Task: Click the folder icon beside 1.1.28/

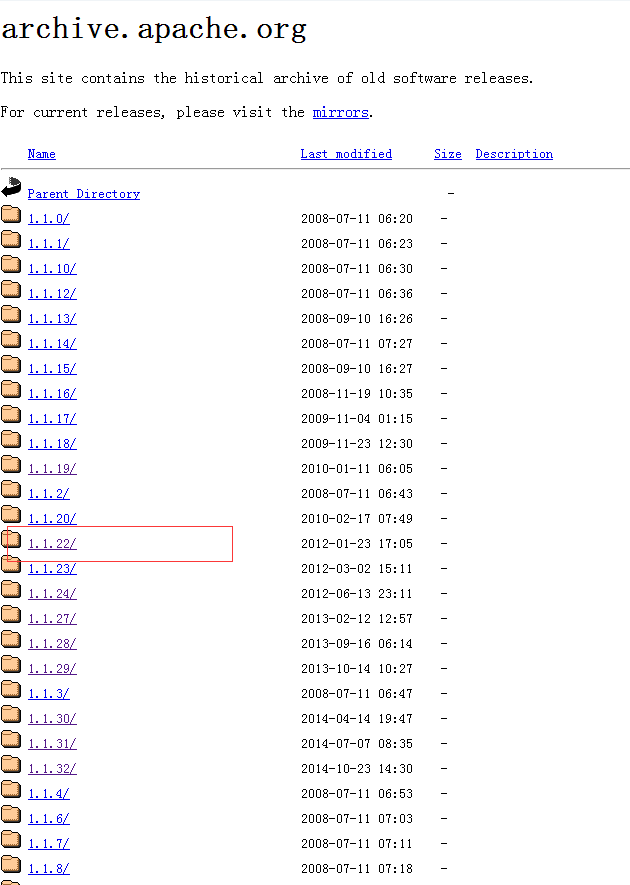Action: point(11,639)
